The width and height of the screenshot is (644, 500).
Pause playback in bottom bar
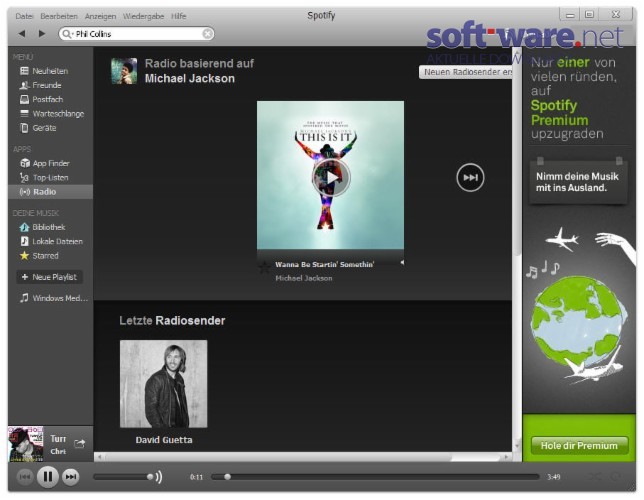point(48,477)
